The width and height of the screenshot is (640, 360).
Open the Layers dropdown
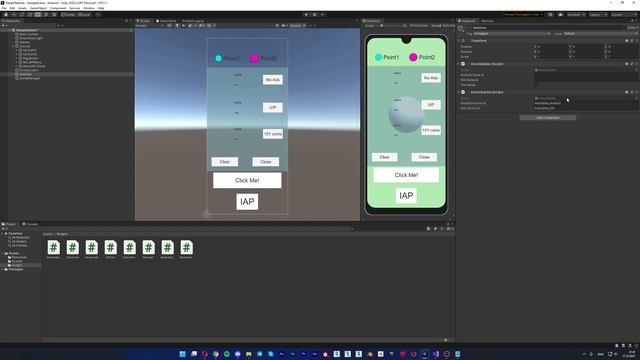point(597,15)
